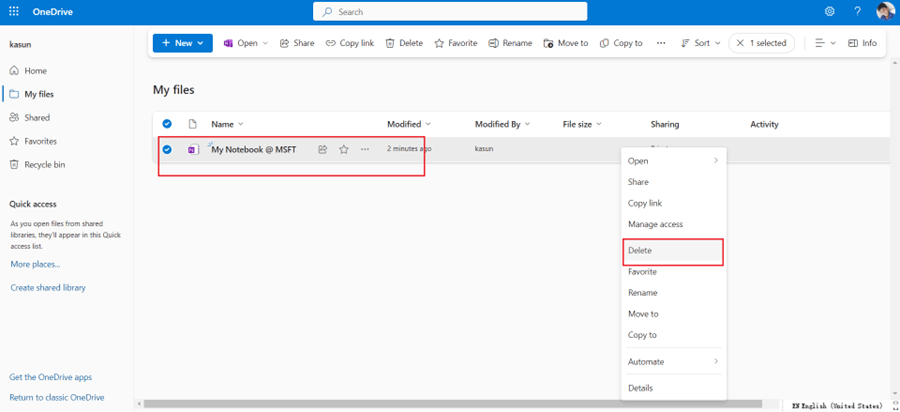Click the favorite star in the notebook row
The image size is (900, 412).
click(344, 150)
